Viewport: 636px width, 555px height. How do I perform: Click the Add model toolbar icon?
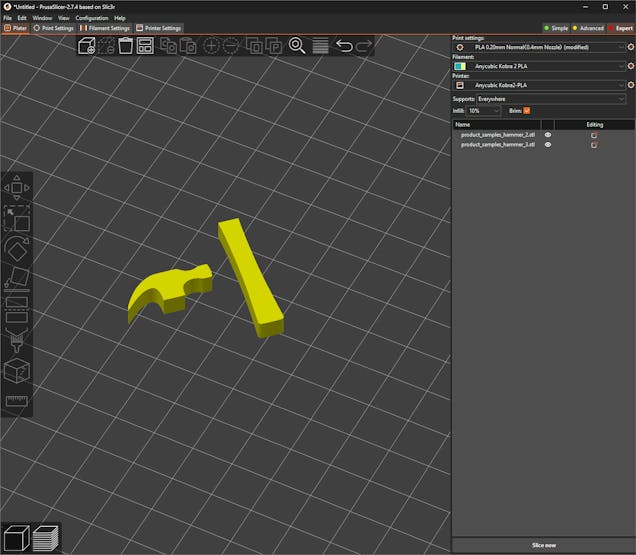click(87, 46)
